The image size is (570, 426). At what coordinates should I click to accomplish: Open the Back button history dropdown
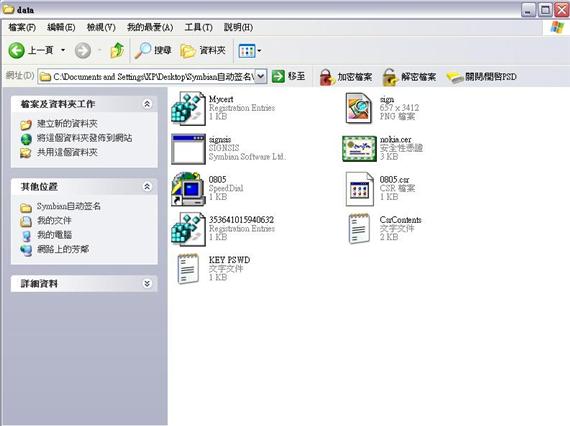[63, 50]
